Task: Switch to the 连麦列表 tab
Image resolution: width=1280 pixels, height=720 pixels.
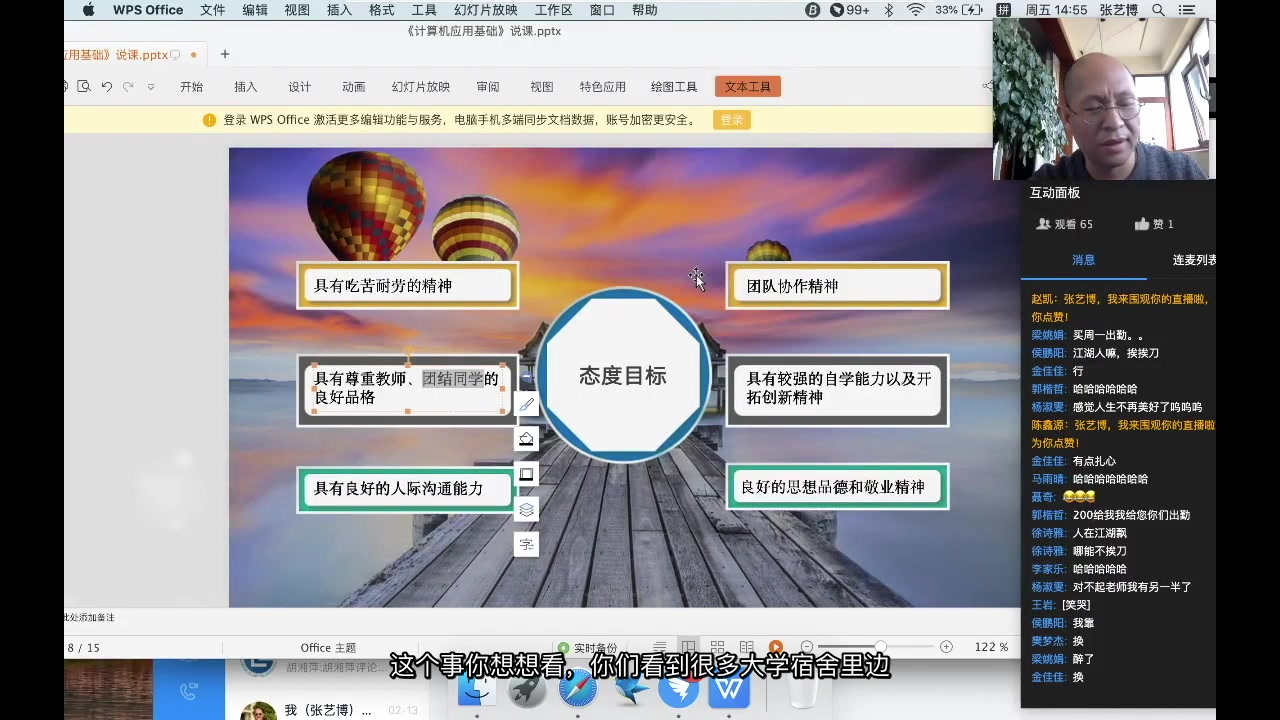Action: click(1195, 260)
